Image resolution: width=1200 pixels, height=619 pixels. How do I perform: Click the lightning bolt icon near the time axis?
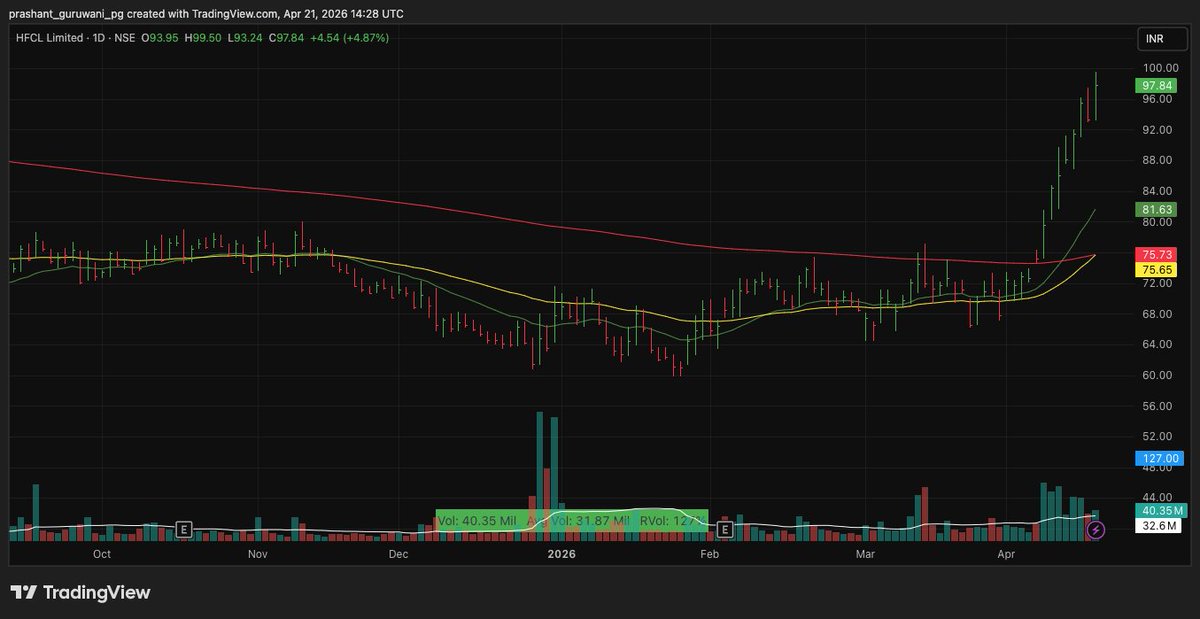[1096, 530]
